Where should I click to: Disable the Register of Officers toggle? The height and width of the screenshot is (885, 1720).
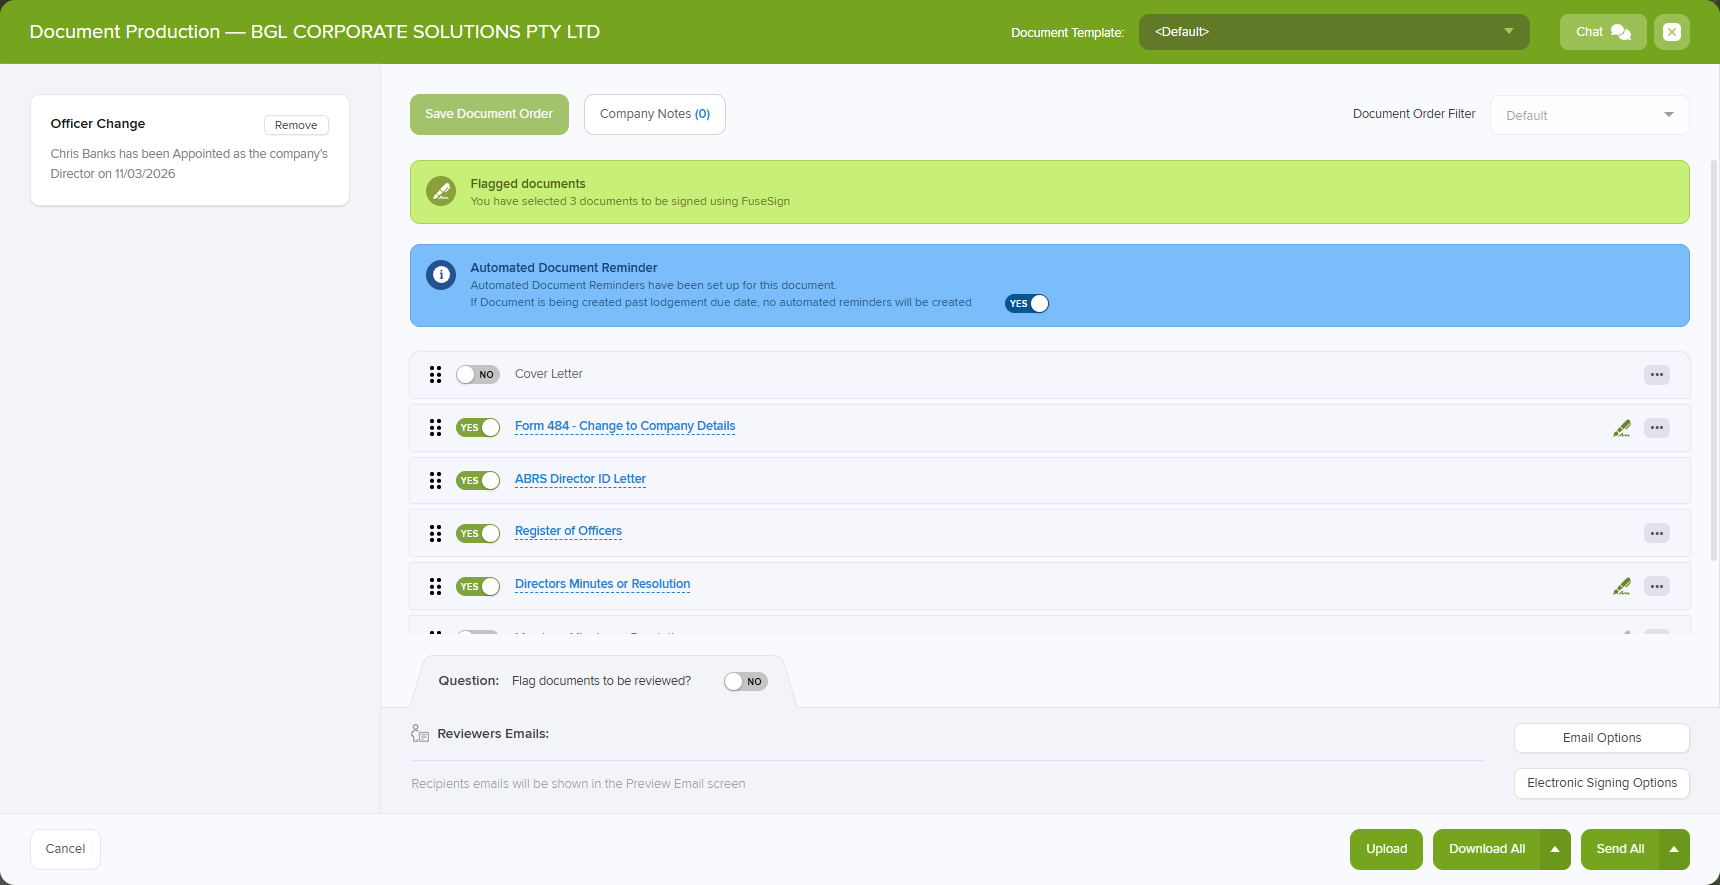478,534
